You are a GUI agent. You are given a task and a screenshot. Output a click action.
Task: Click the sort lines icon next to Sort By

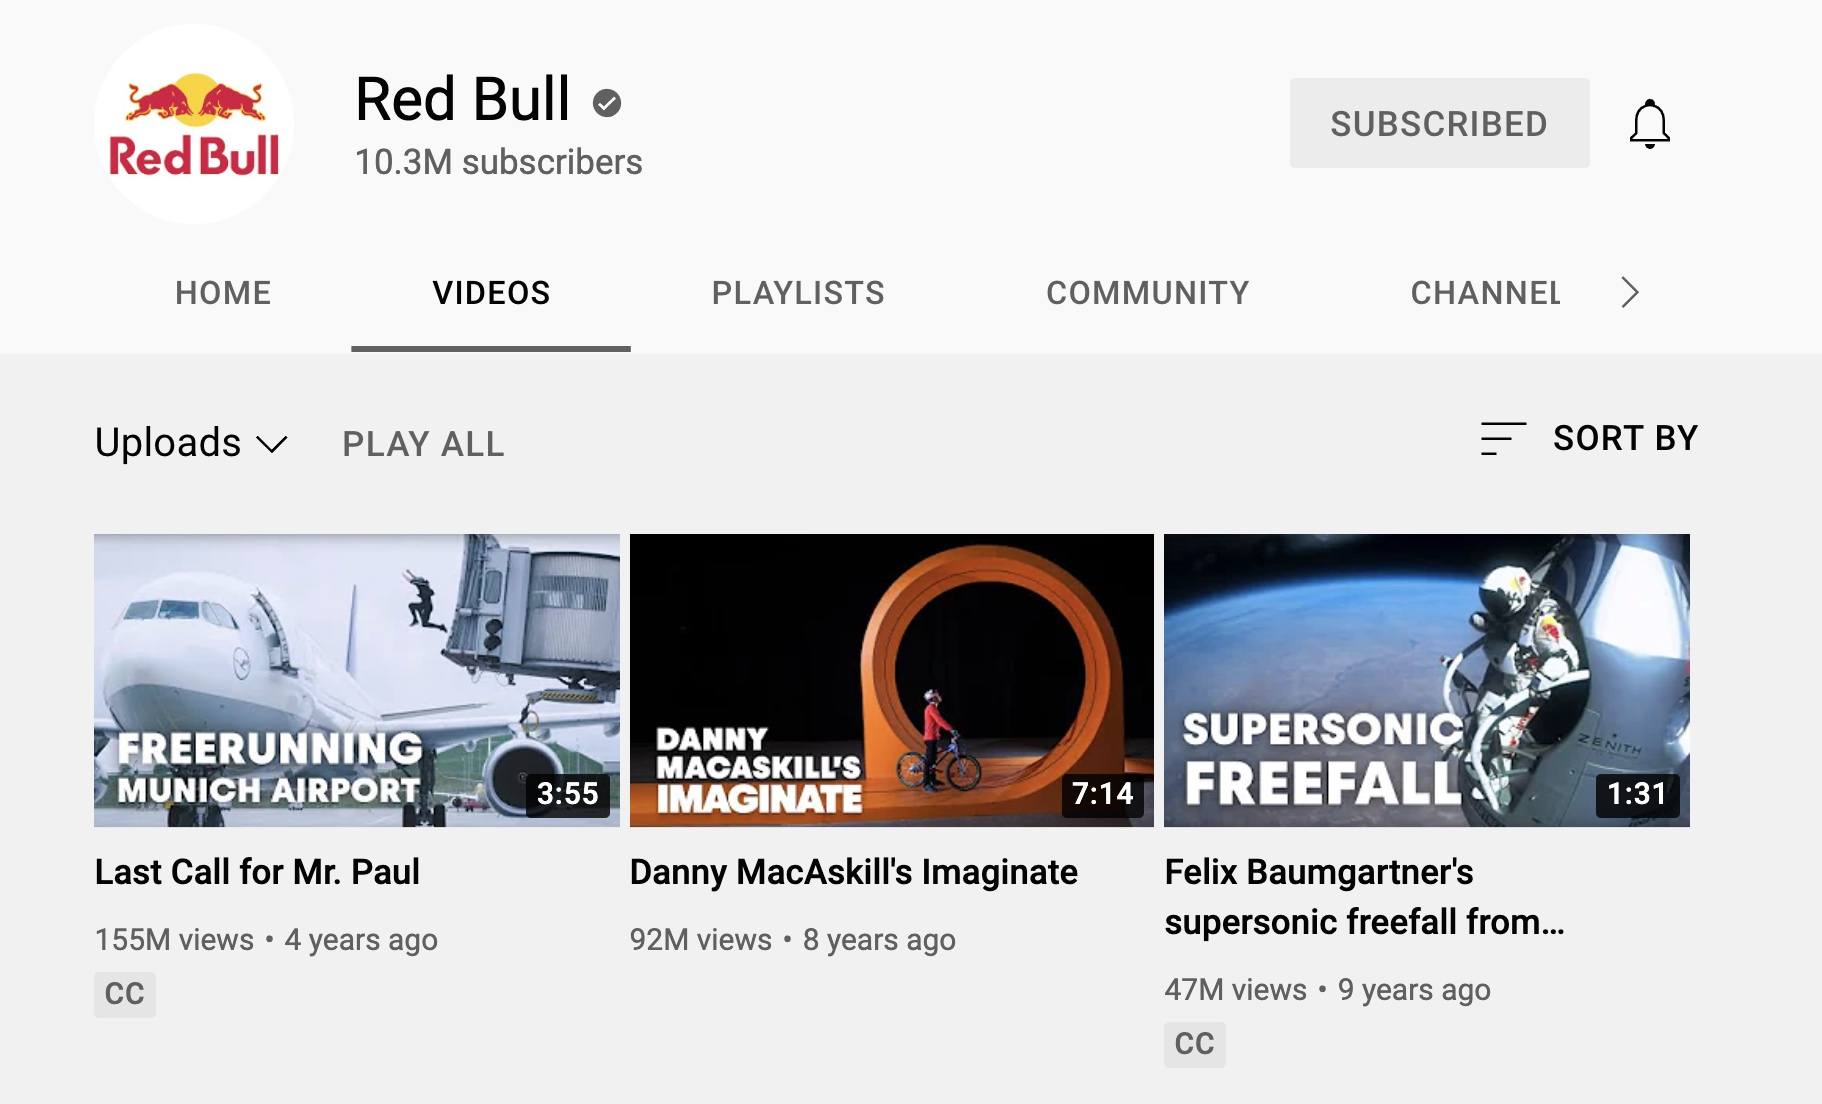(1503, 438)
